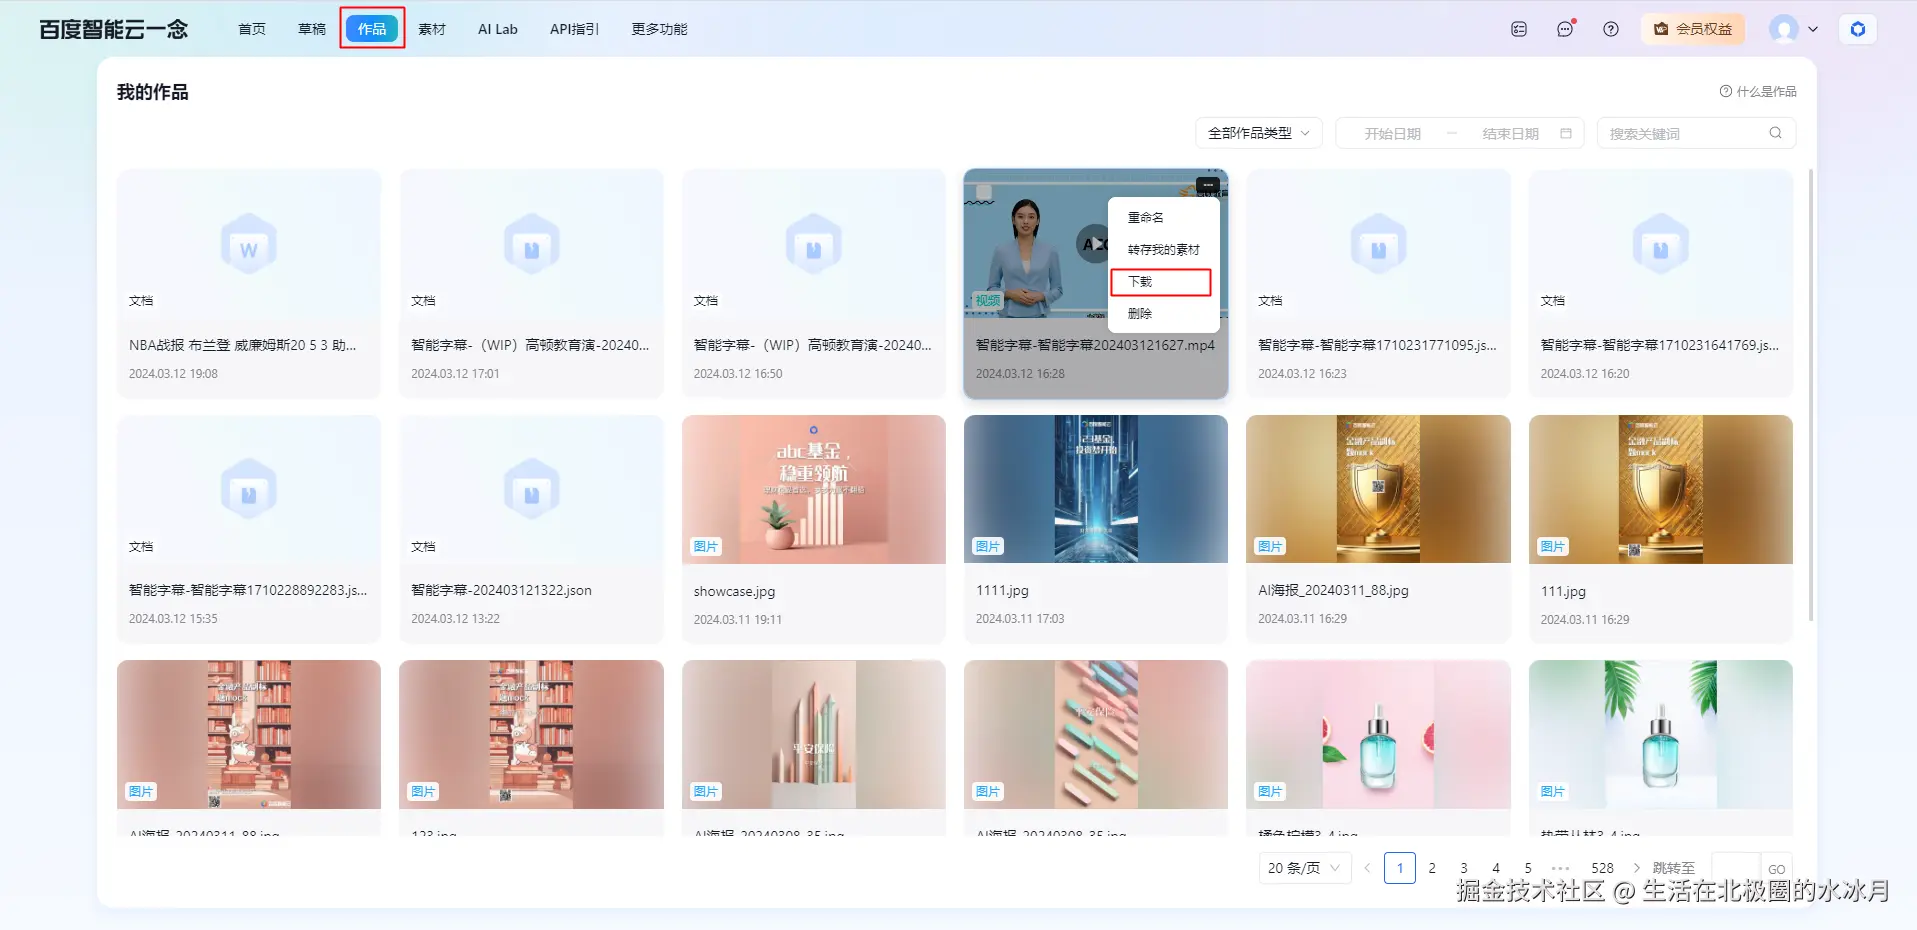Click the blue hexagon assistant icon

tap(1857, 29)
